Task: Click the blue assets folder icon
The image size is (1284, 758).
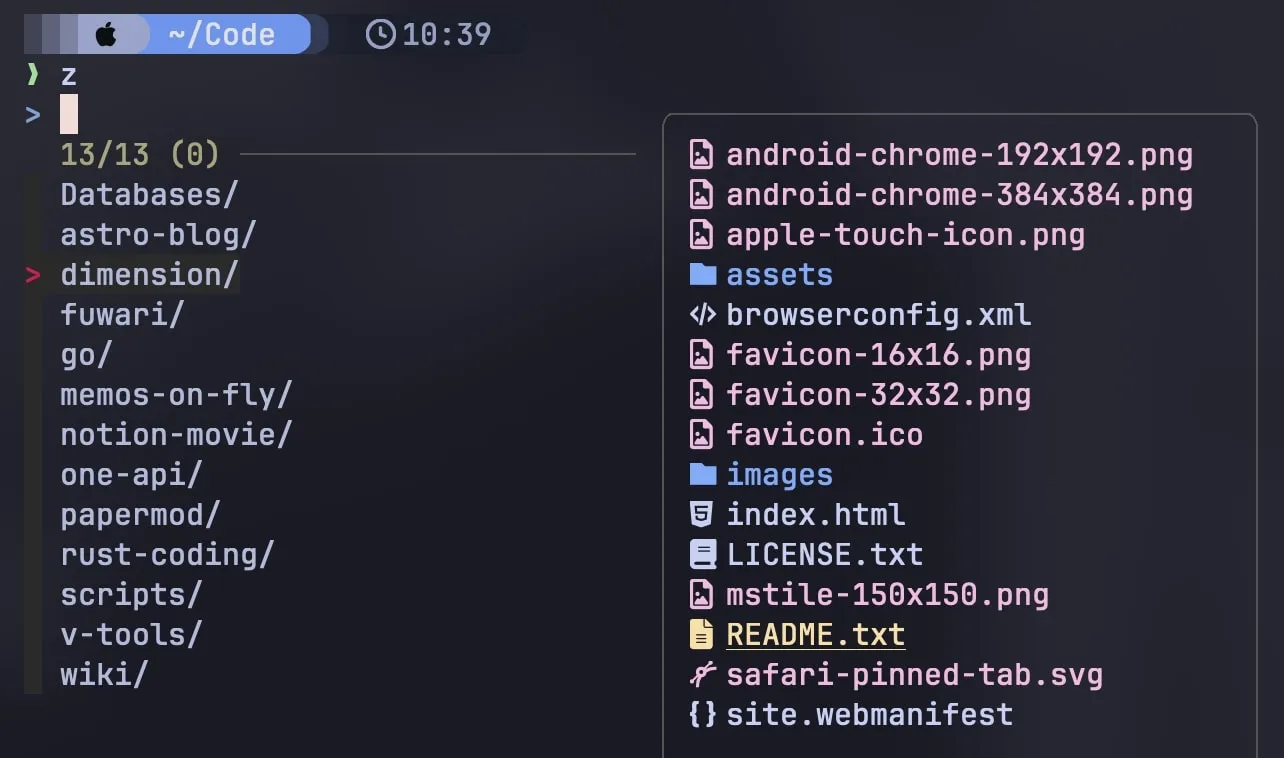Action: point(703,275)
